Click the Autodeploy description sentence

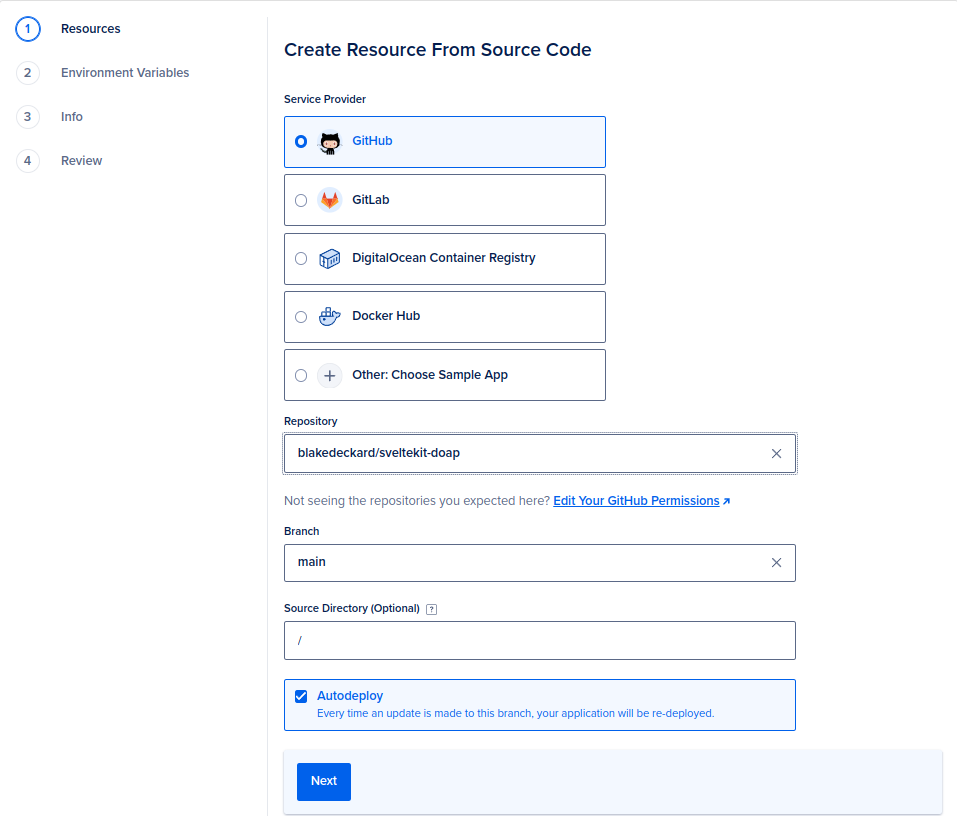click(515, 713)
